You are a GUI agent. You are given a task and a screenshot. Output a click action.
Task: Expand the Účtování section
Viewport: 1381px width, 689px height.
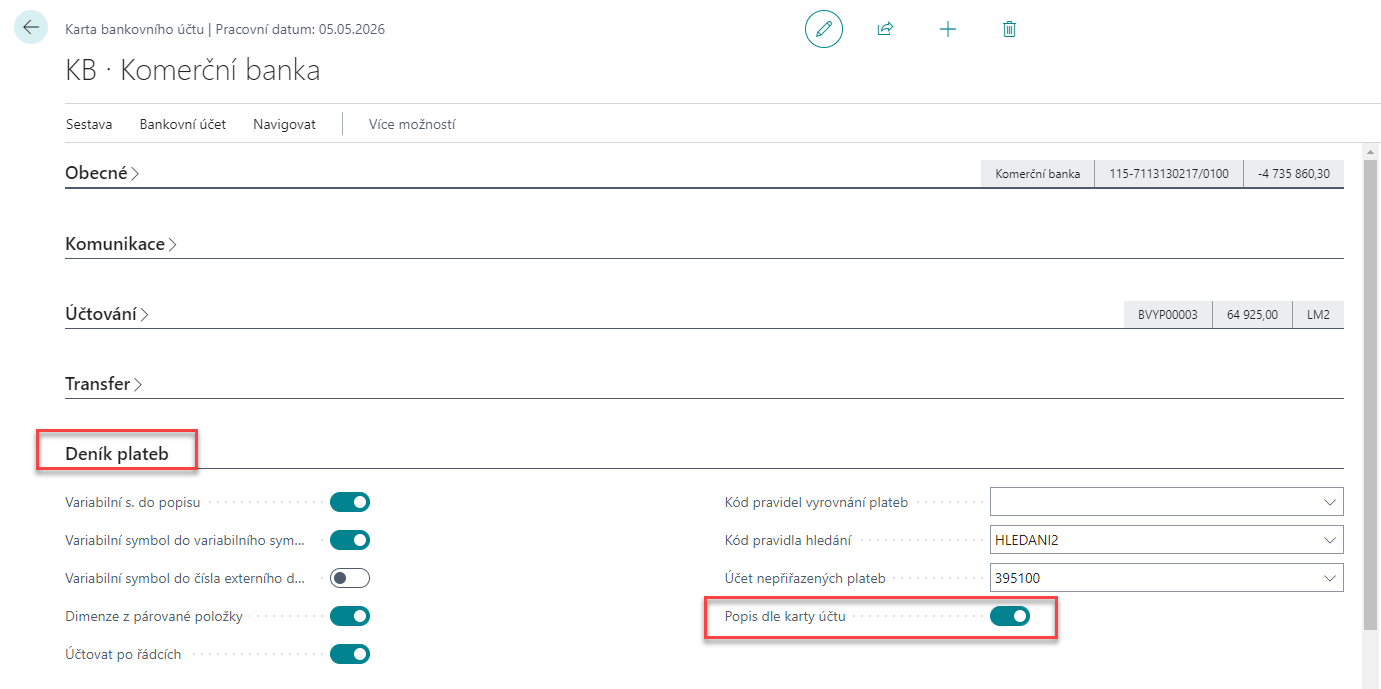pos(107,314)
